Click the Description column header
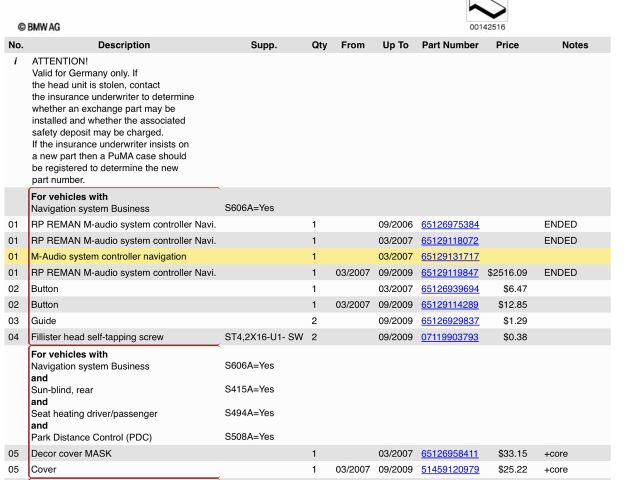640x480 pixels. tap(124, 45)
